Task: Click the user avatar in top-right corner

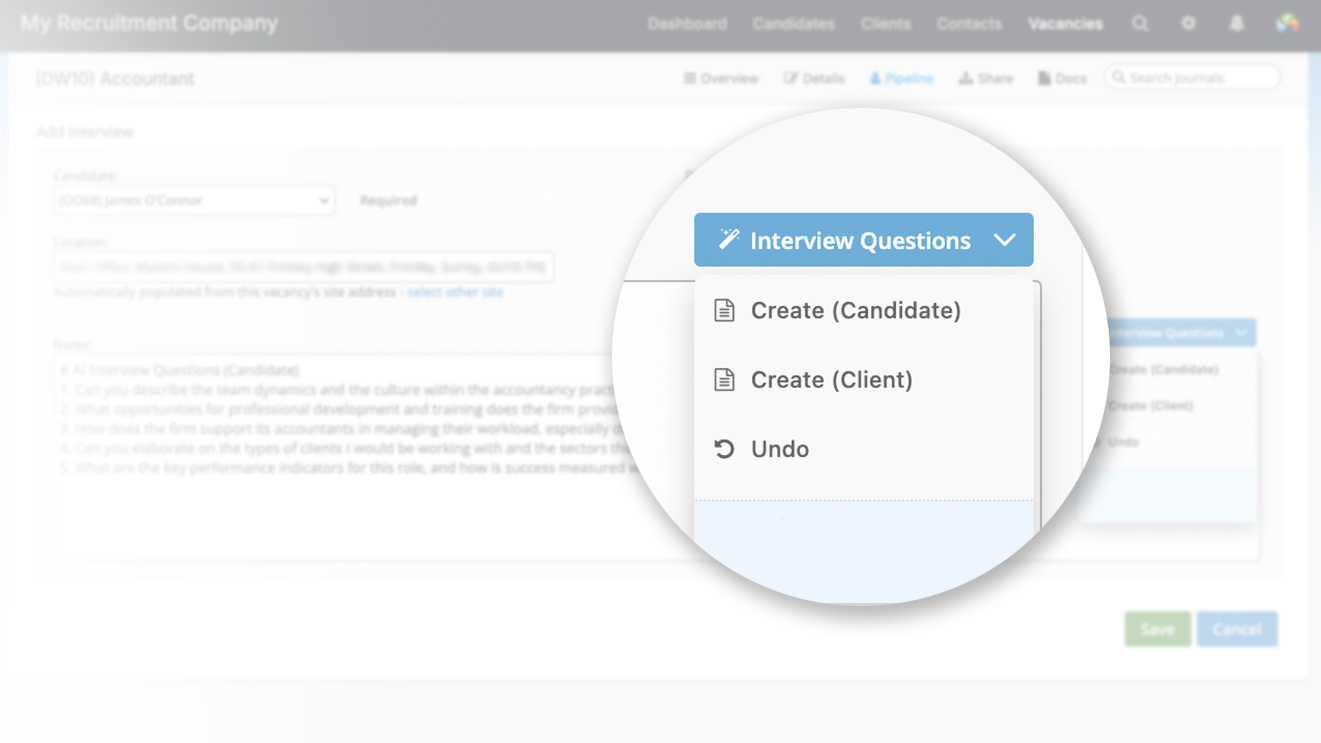Action: click(1288, 22)
